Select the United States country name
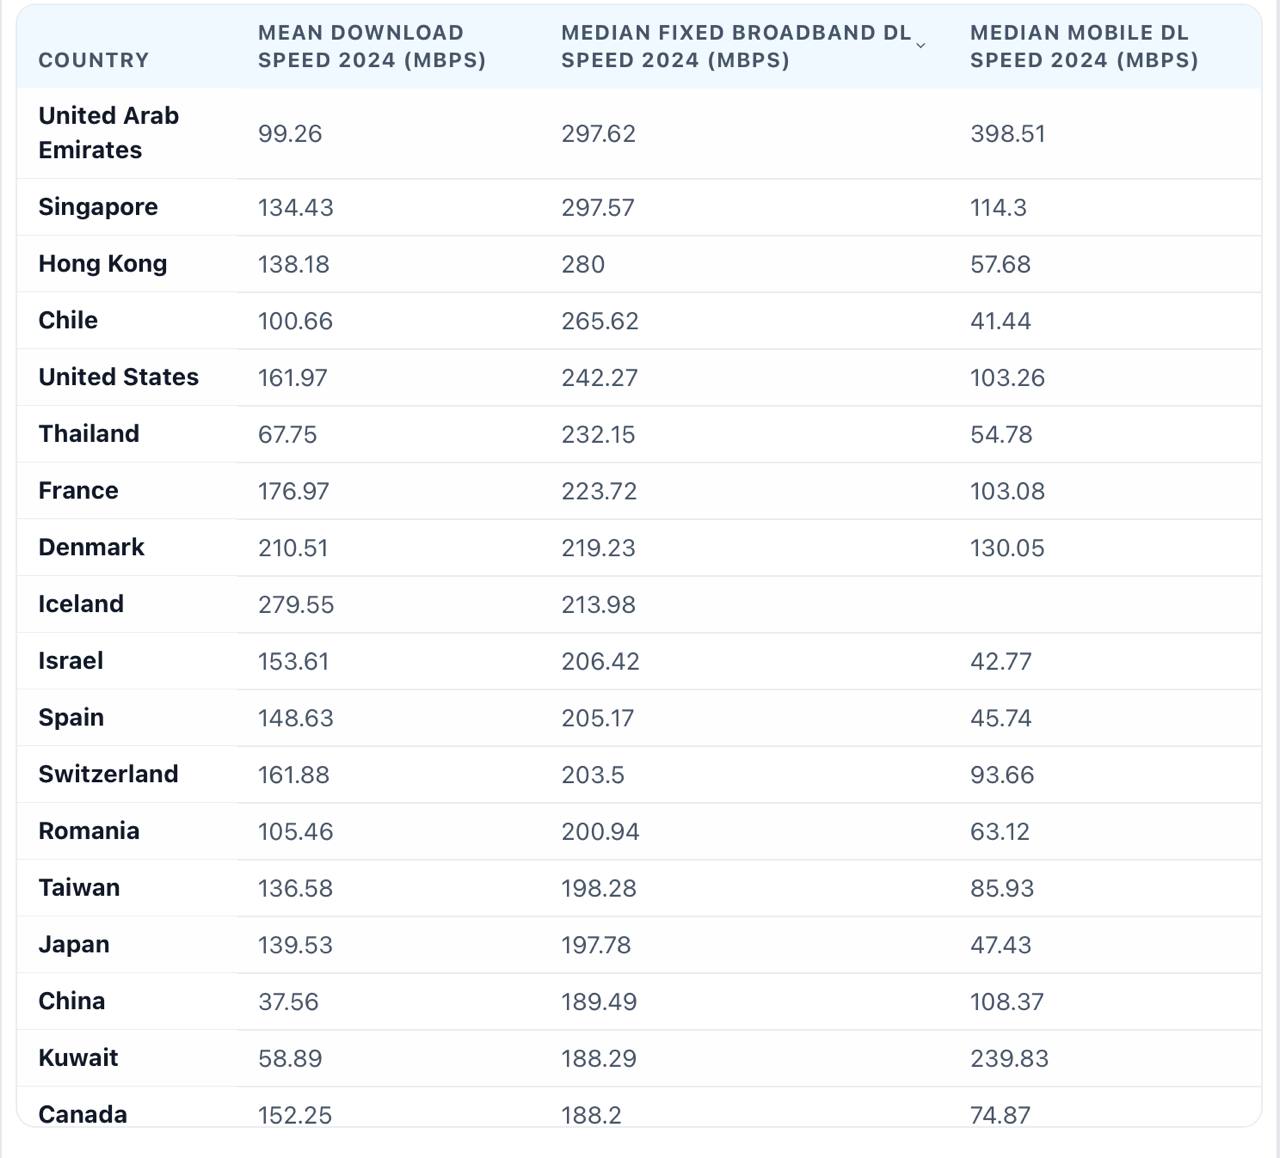 click(118, 377)
